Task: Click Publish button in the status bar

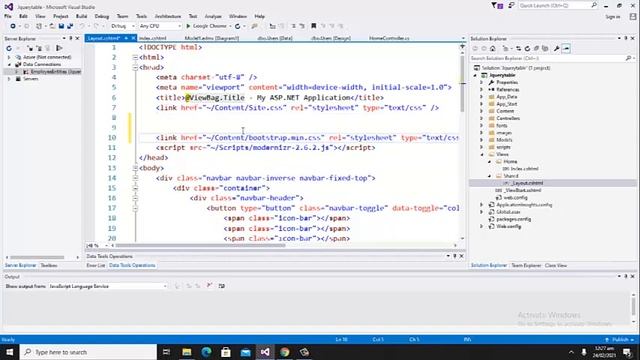Action: point(620,340)
